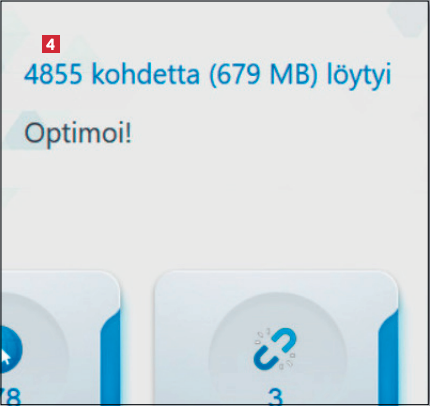Click the count 78 on left card

pos(11,397)
